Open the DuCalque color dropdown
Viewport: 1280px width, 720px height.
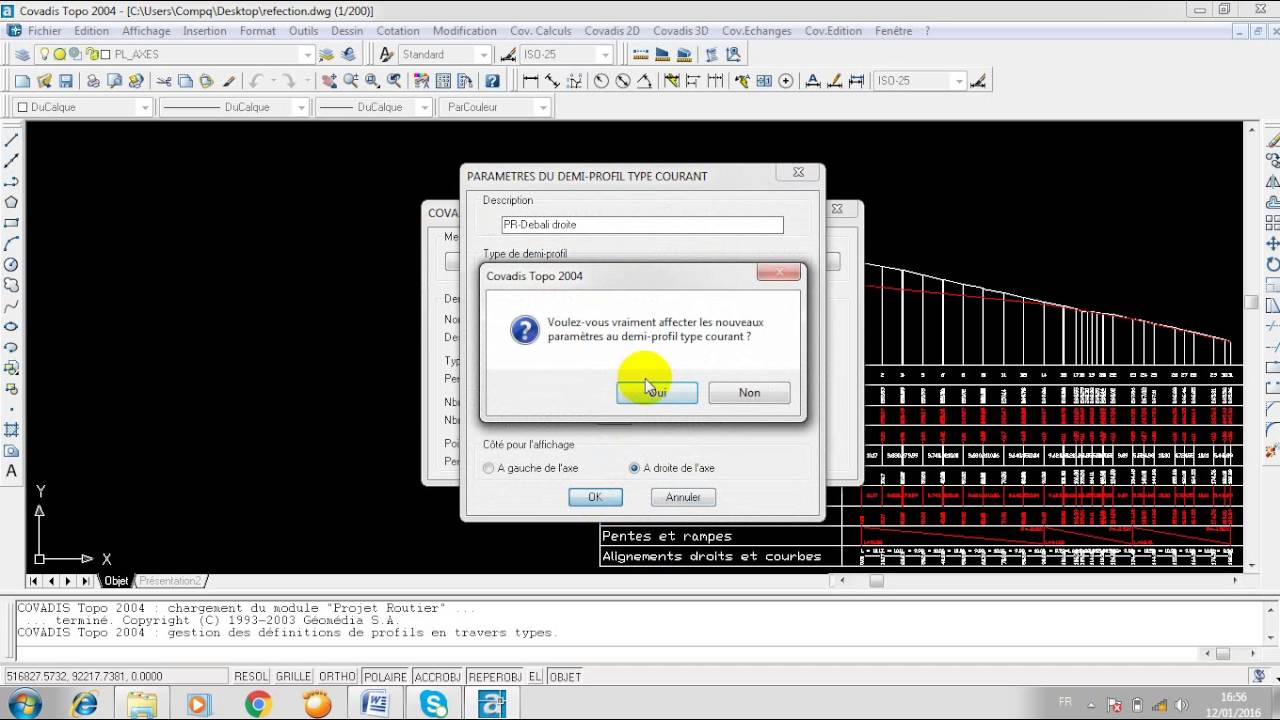pos(144,107)
